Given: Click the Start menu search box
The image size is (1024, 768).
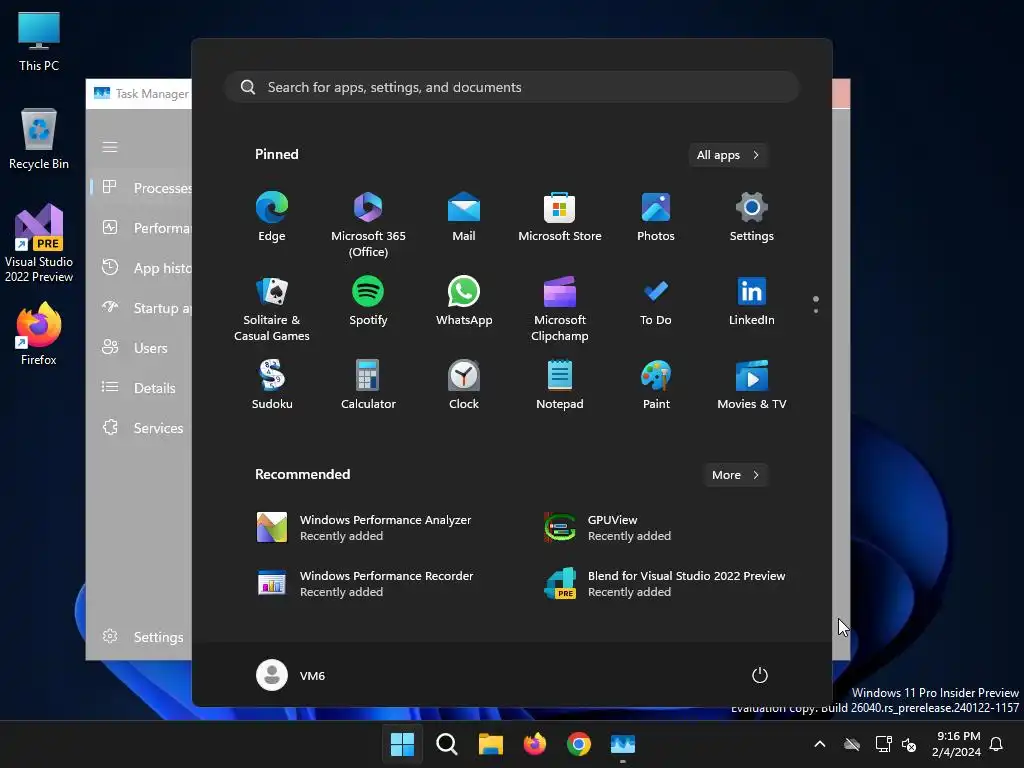Looking at the screenshot, I should pos(512,88).
